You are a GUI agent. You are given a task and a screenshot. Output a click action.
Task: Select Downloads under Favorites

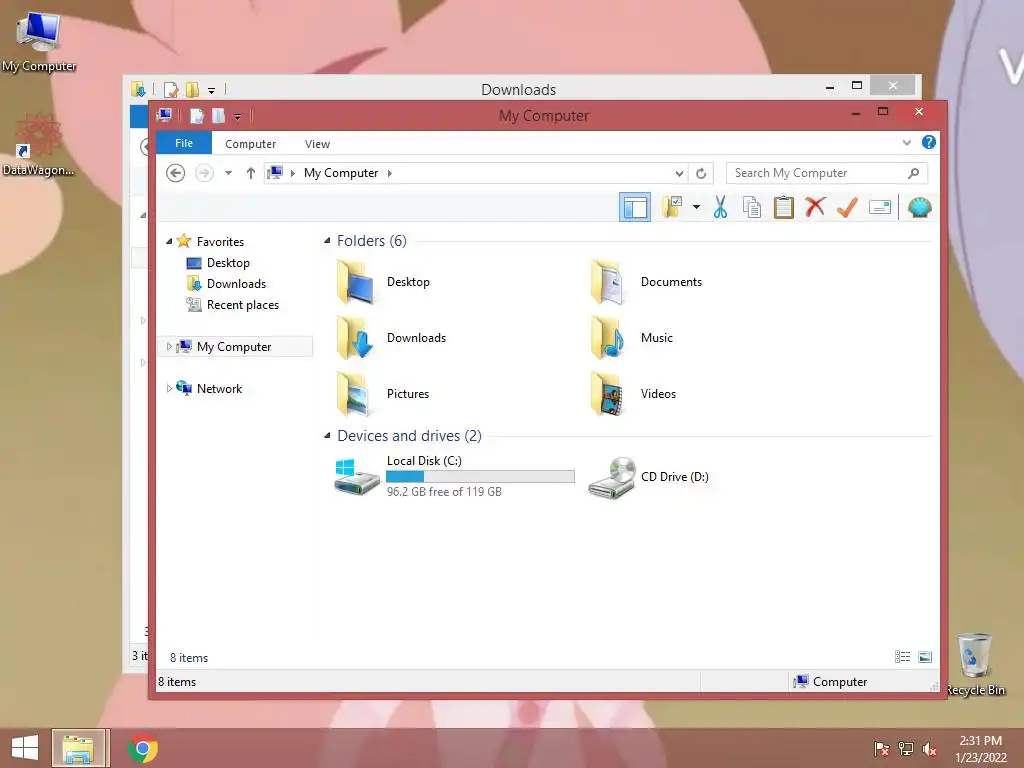pyautogui.click(x=236, y=284)
